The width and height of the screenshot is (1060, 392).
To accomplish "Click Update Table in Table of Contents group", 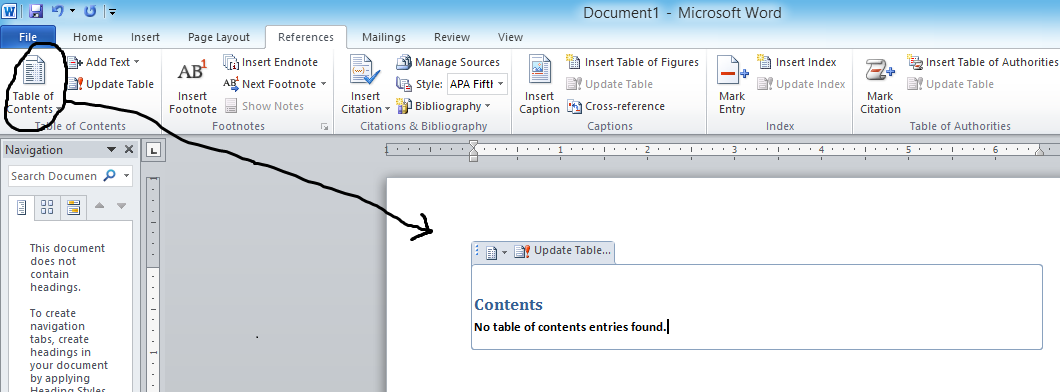I will coord(111,84).
